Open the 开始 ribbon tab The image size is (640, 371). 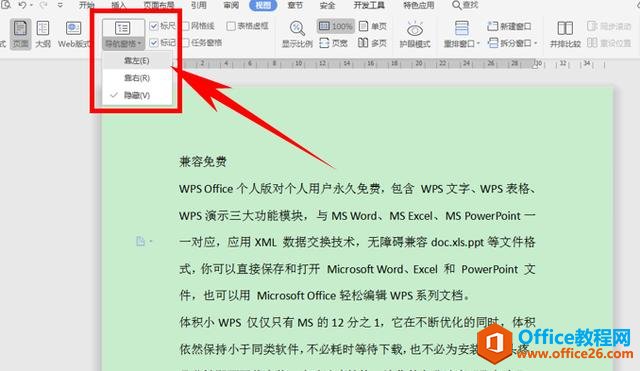[x=87, y=5]
